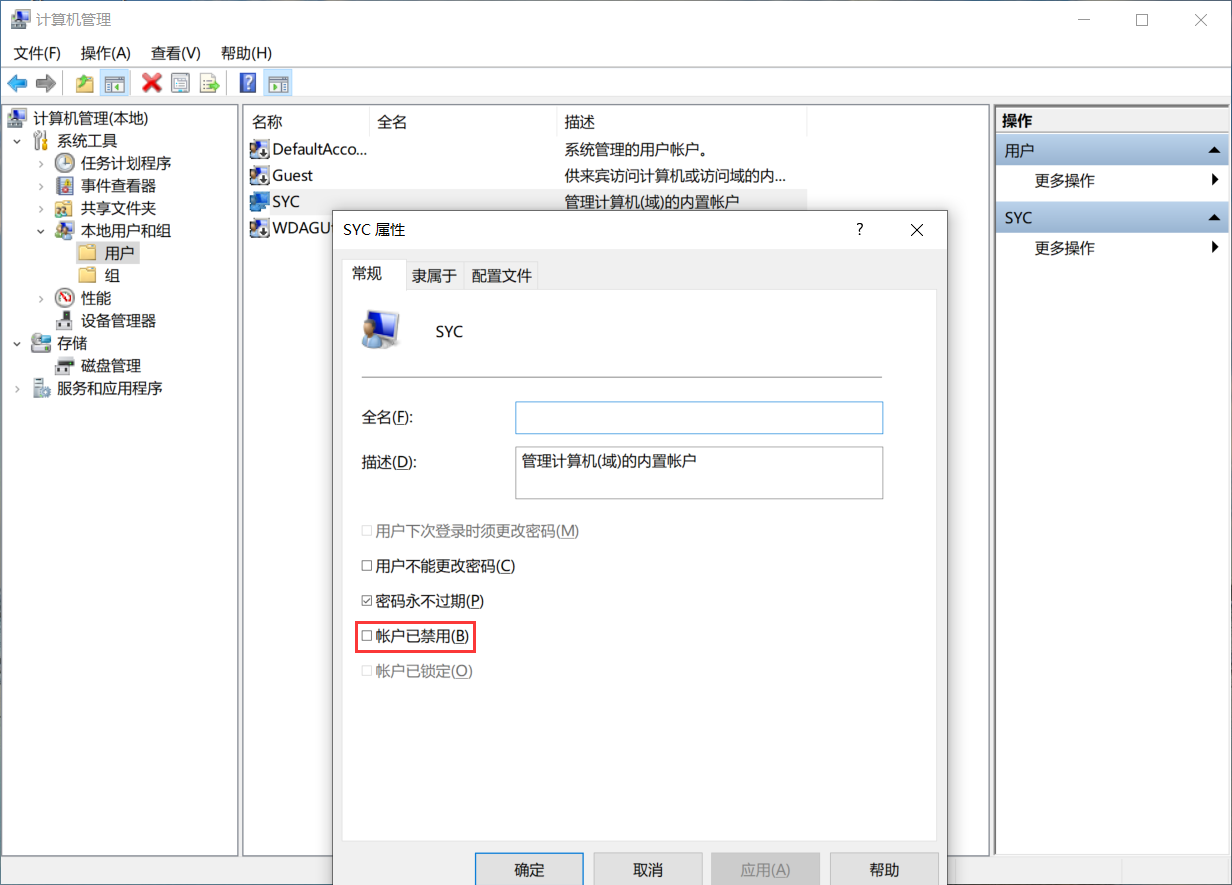
Task: Expand the 任务计划程序 tree node
Action: [41, 163]
